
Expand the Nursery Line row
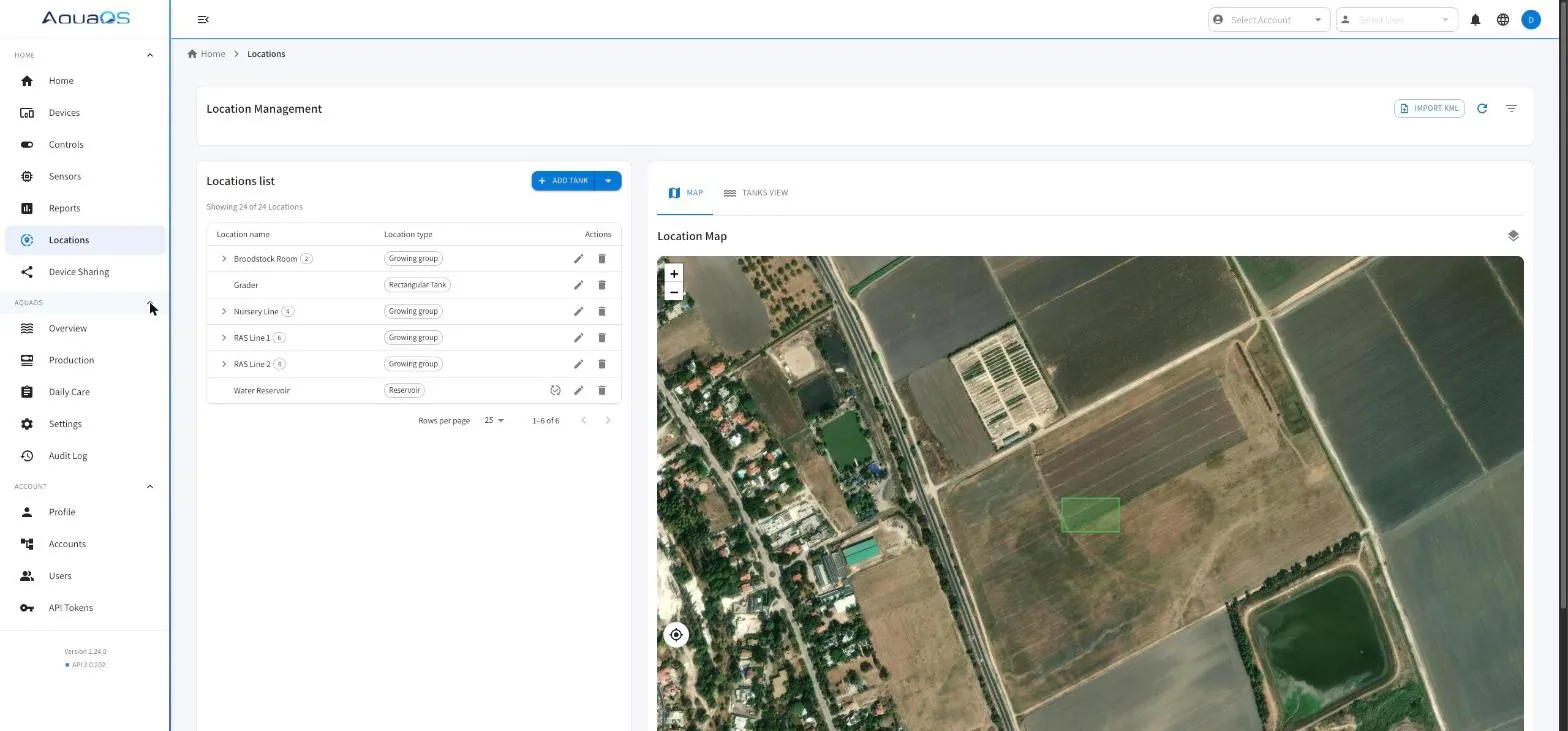224,311
